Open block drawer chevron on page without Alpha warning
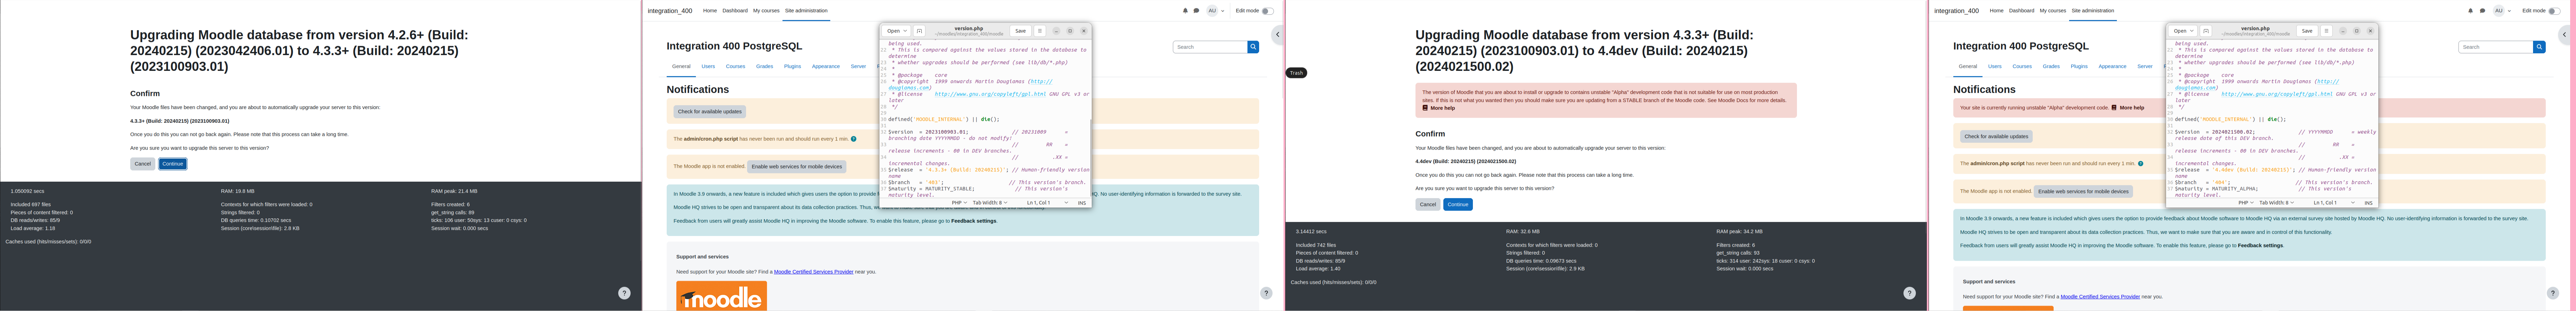 1278,35
